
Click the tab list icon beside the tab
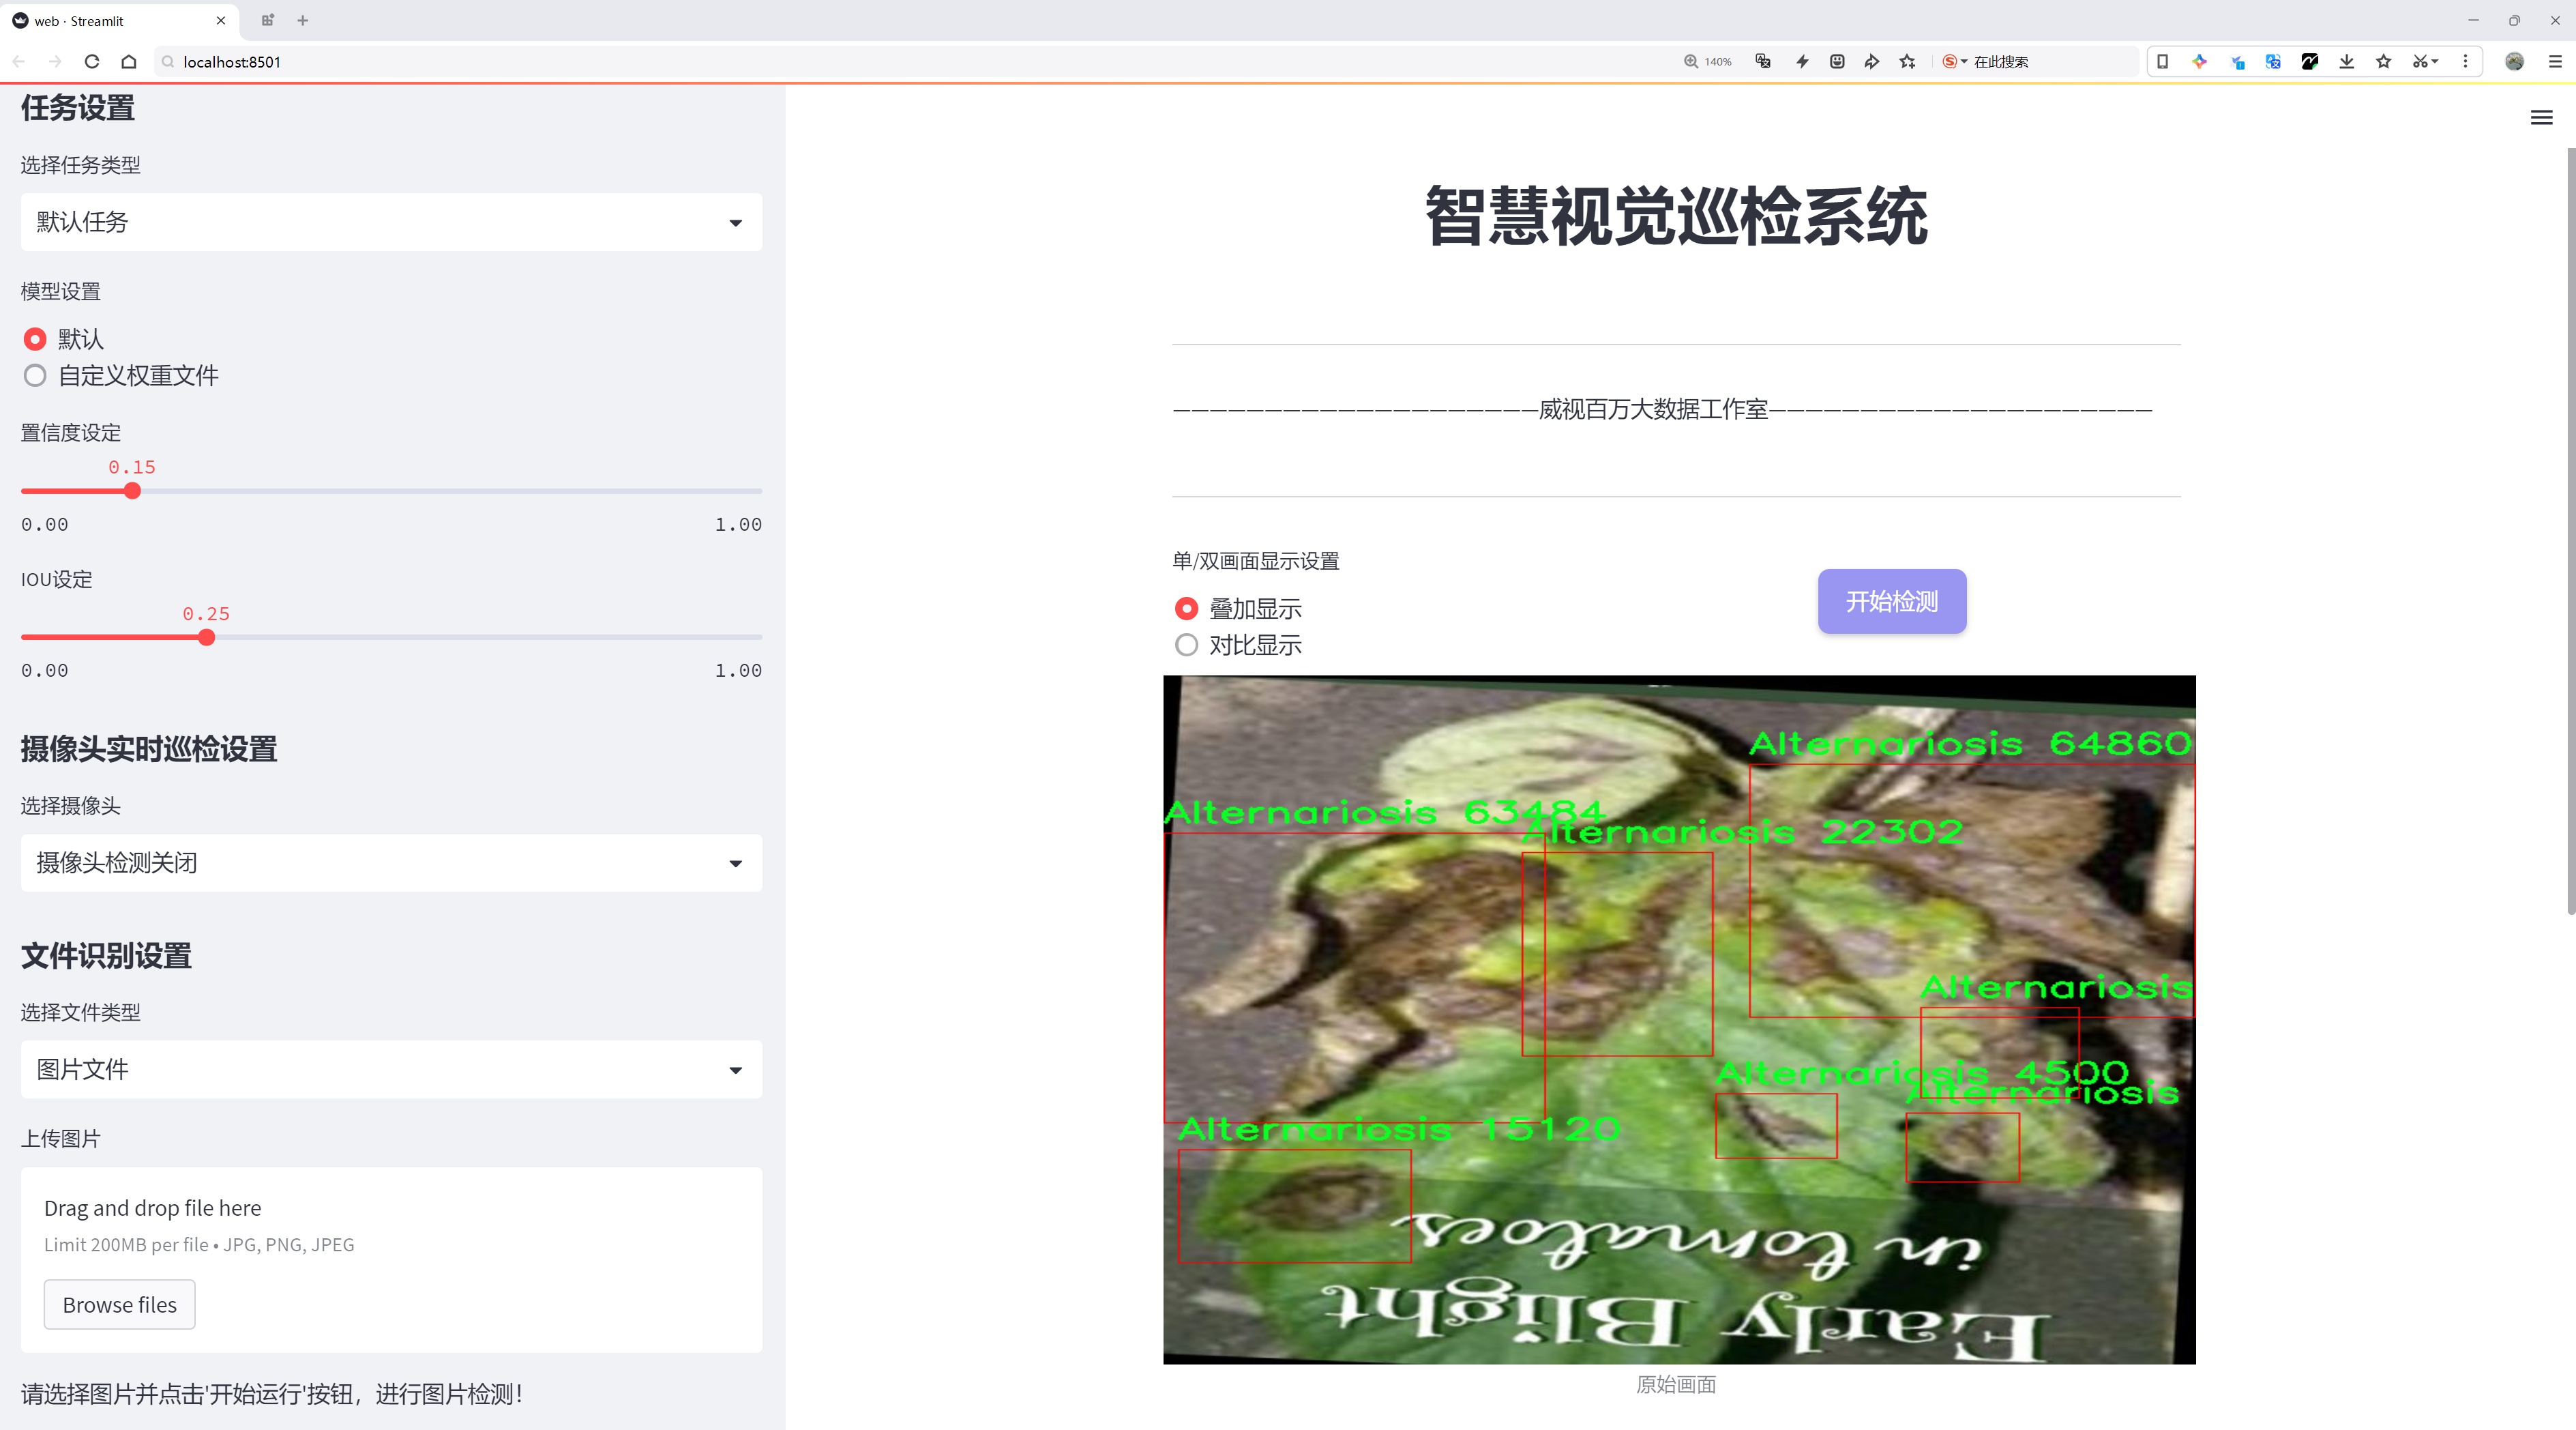[267, 20]
